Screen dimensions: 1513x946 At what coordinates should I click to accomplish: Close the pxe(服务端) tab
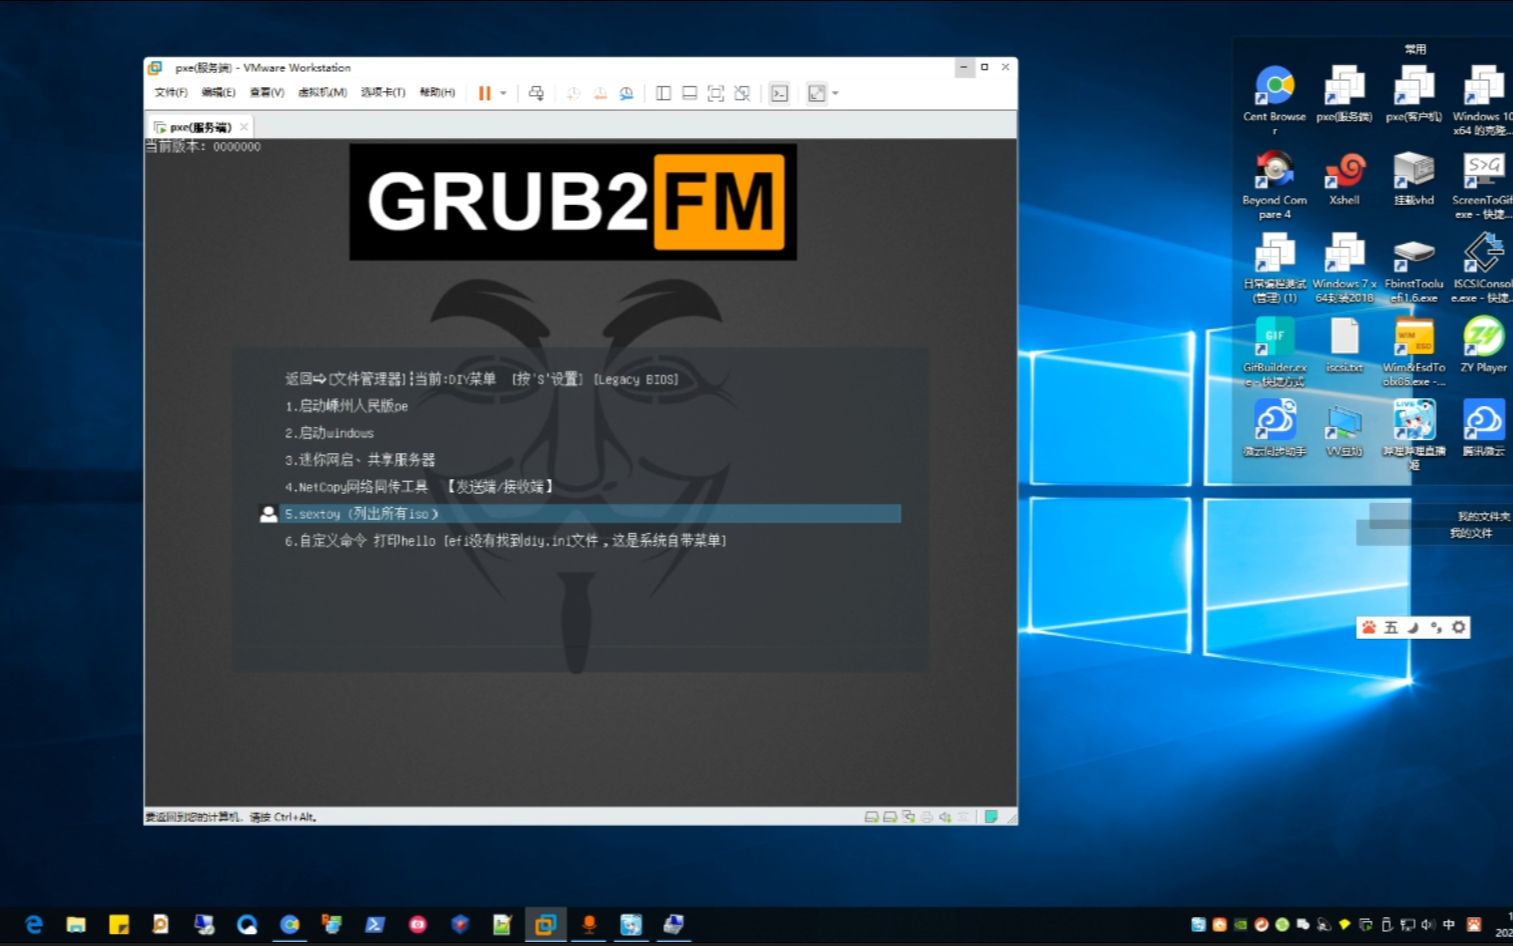click(x=244, y=127)
